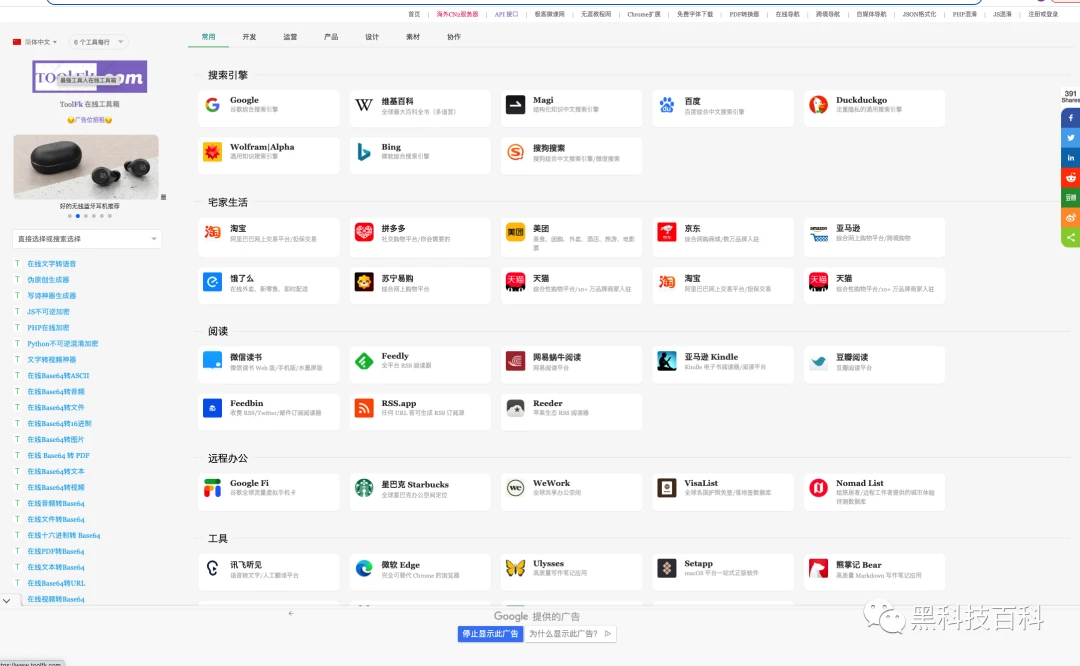Open the WeWork circle icon
The image size is (1080, 666).
click(x=515, y=488)
